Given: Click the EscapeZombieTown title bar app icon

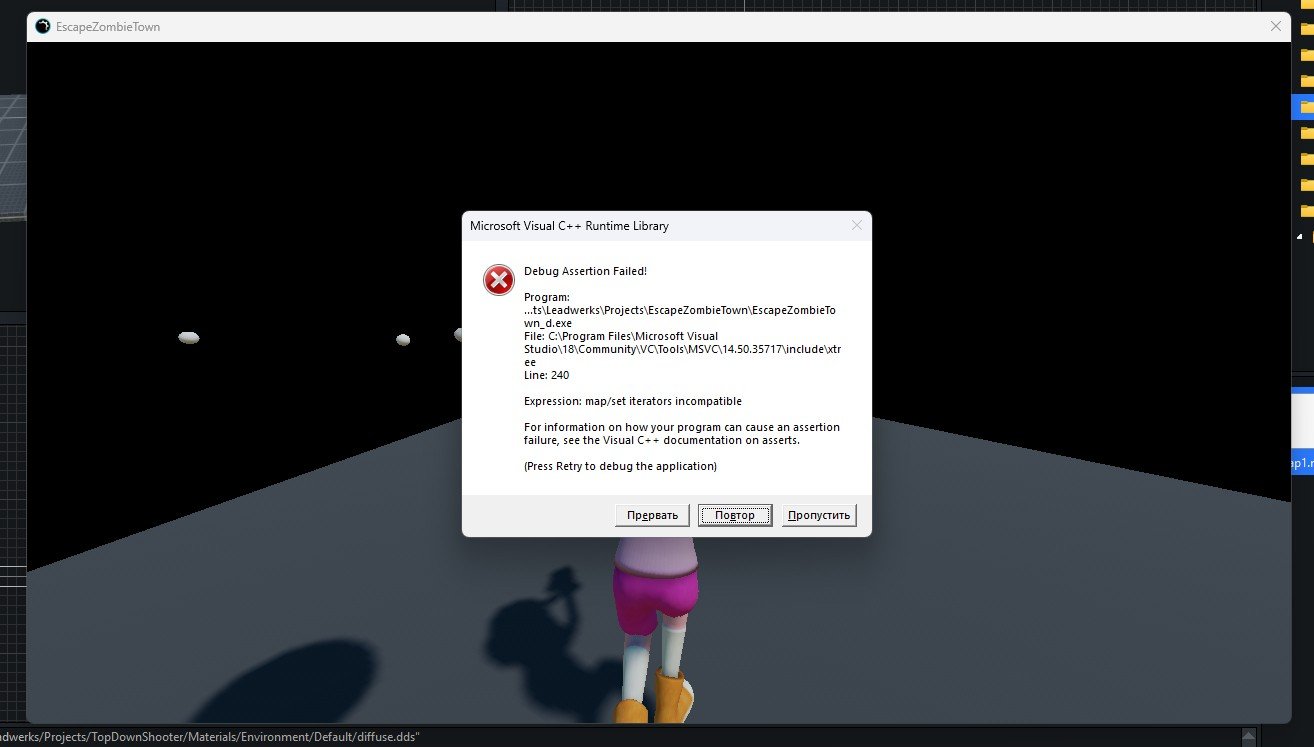Looking at the screenshot, I should [x=42, y=27].
